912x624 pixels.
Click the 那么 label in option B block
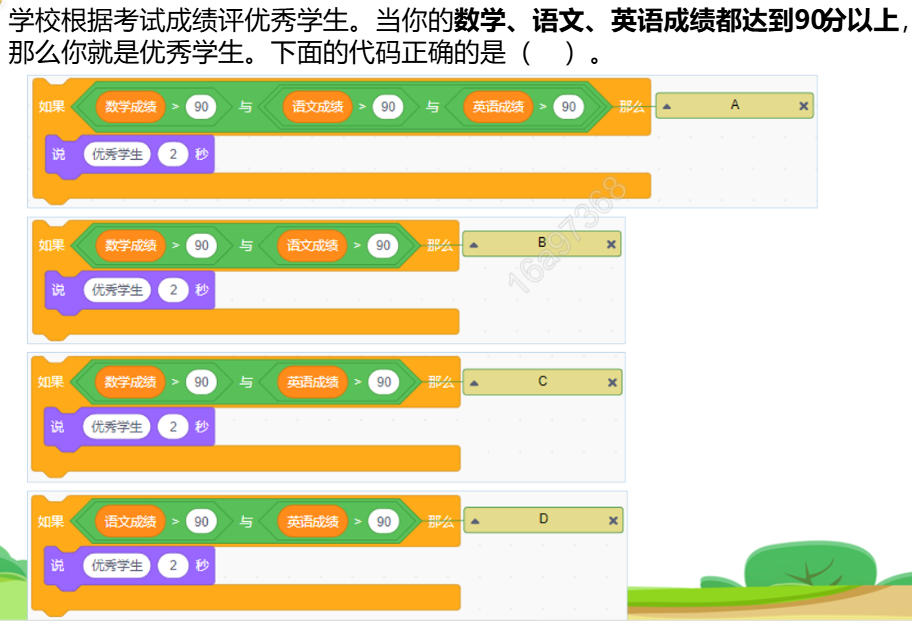[x=440, y=245]
